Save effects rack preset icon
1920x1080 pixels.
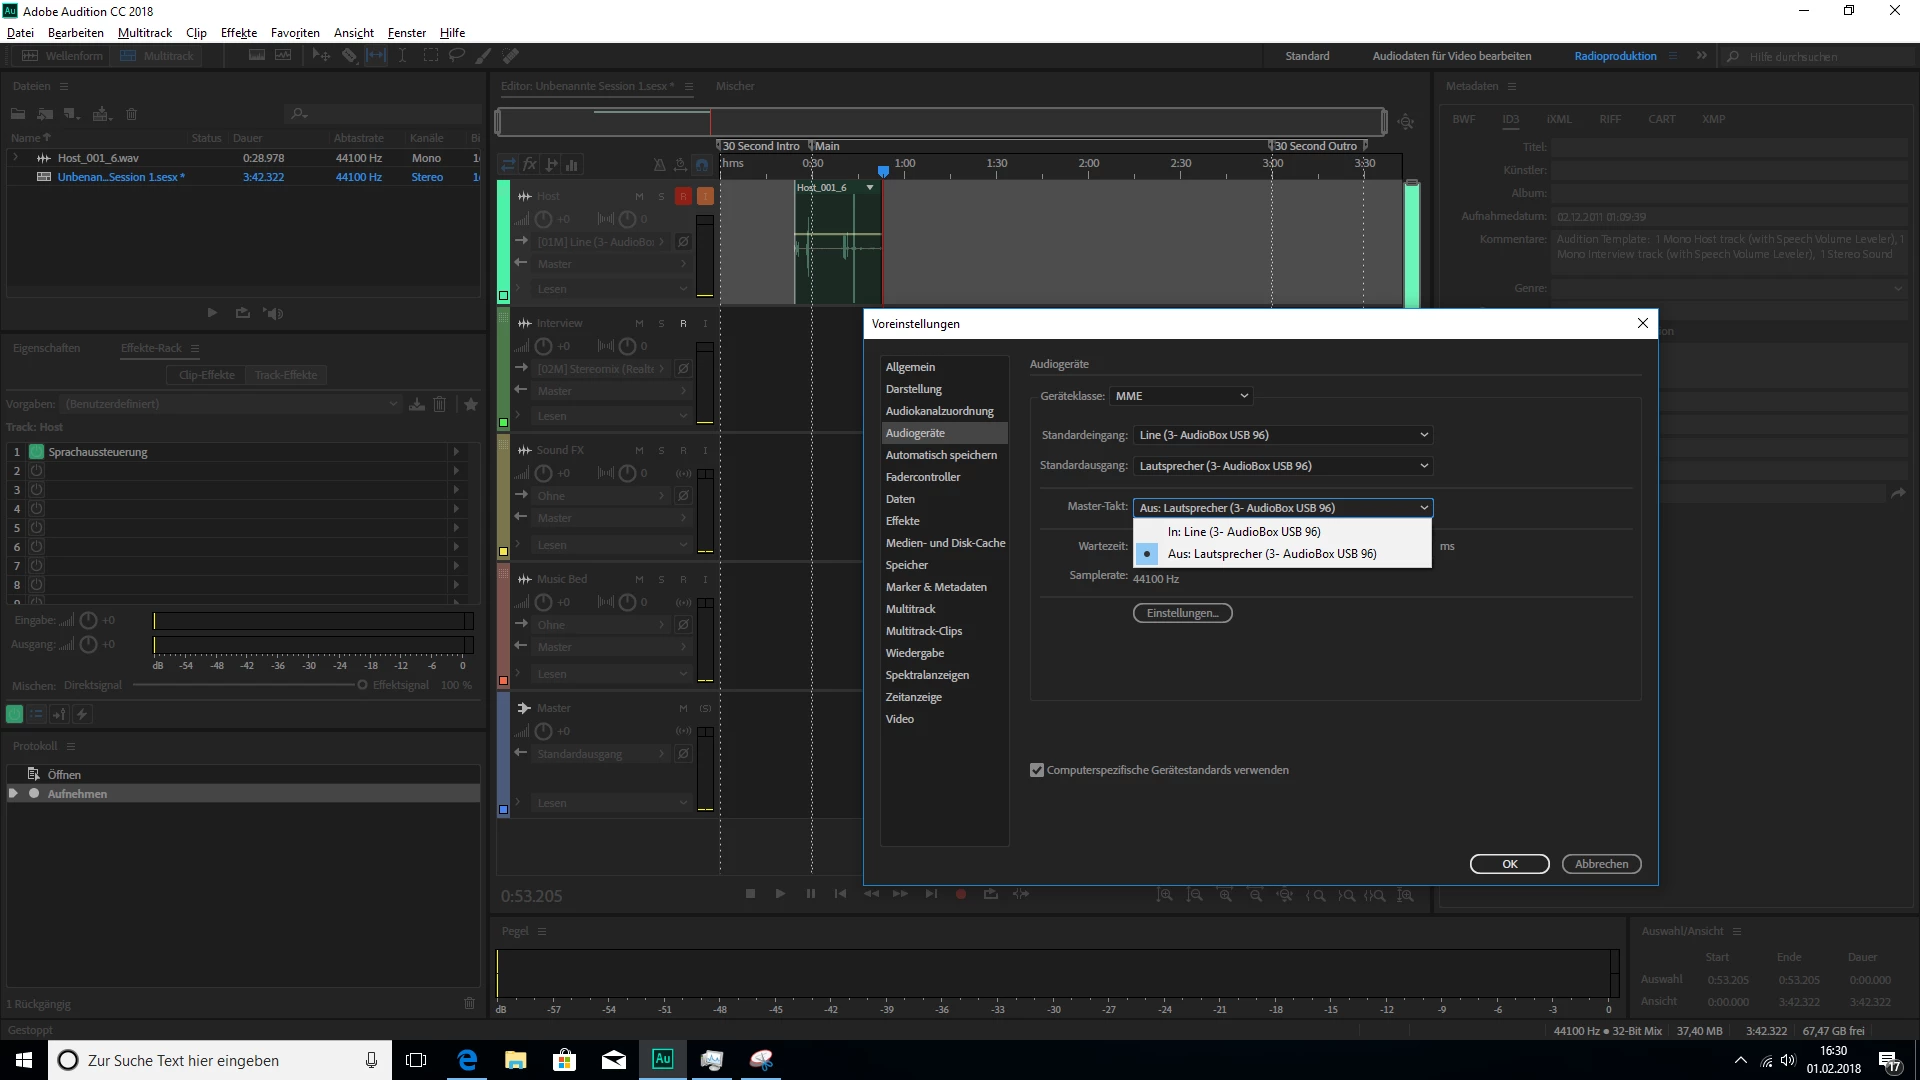(417, 404)
